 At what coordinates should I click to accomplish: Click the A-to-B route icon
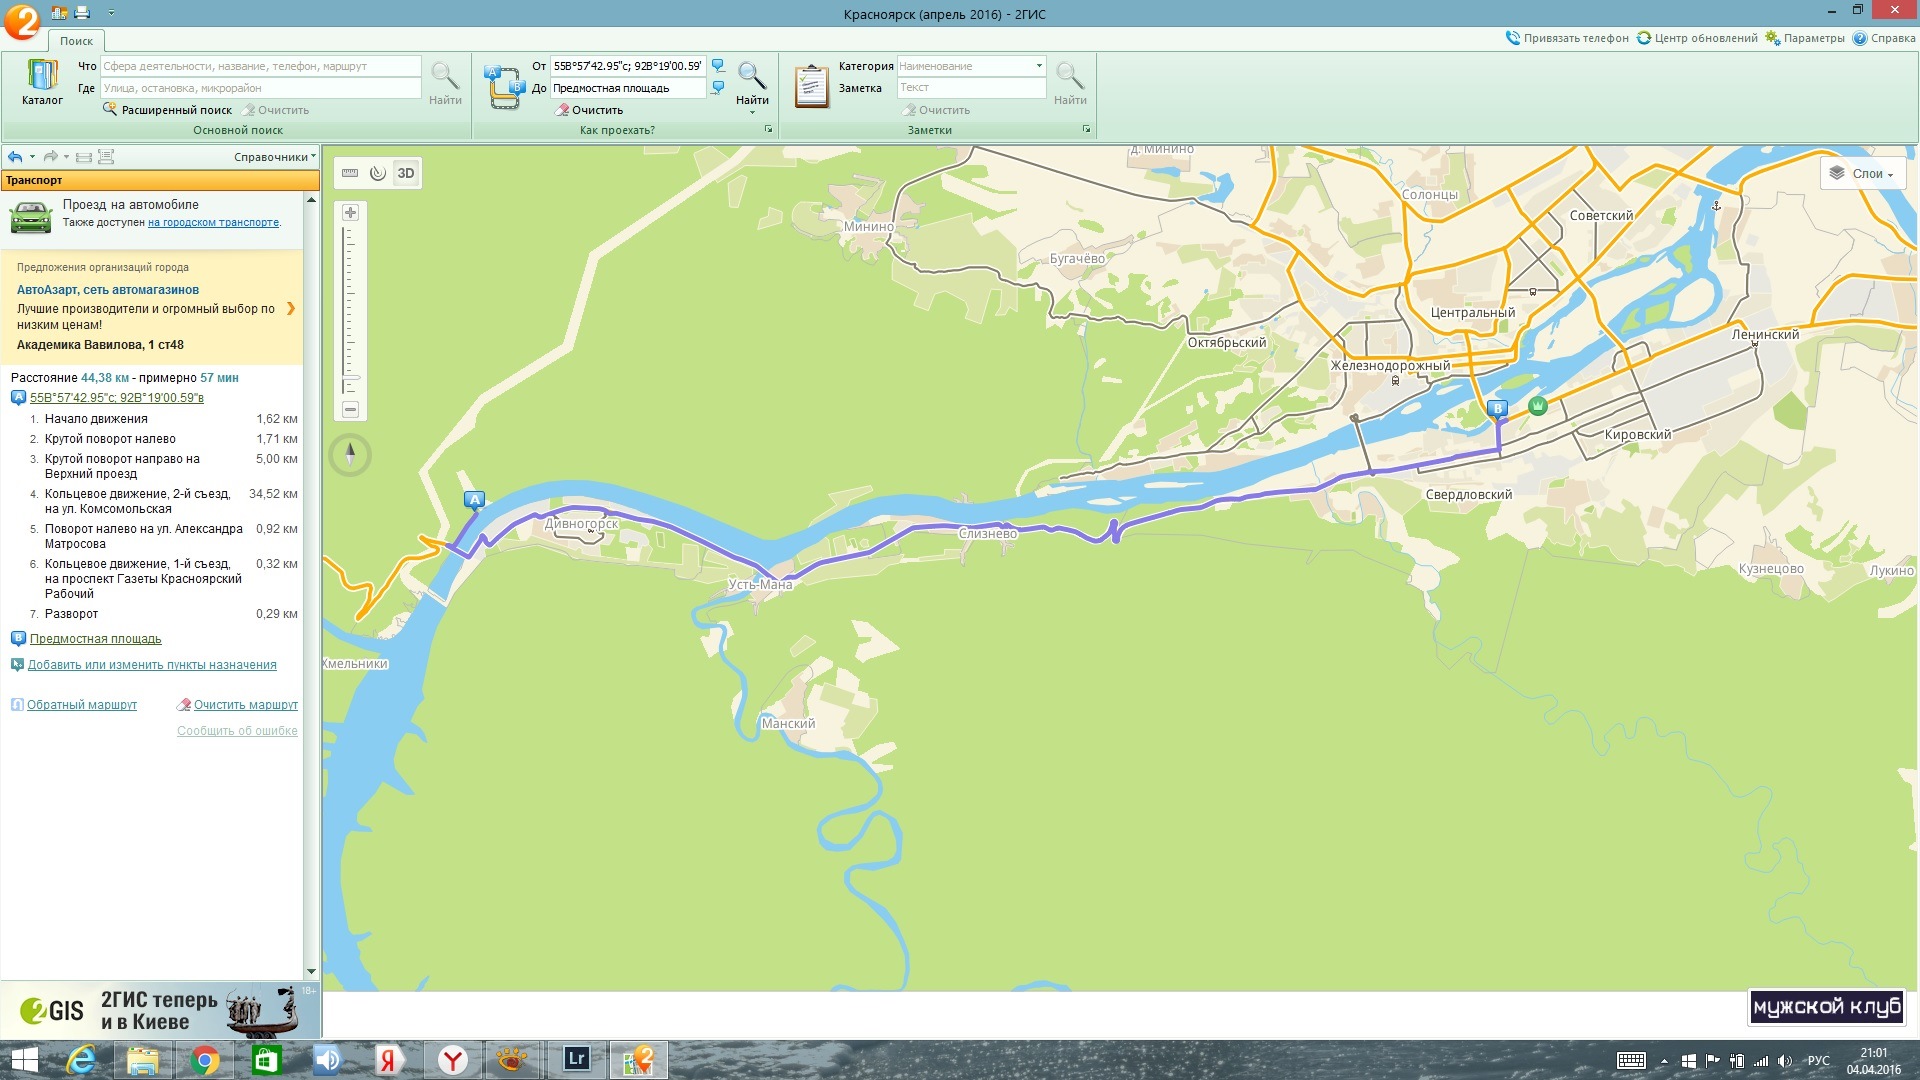pos(505,87)
